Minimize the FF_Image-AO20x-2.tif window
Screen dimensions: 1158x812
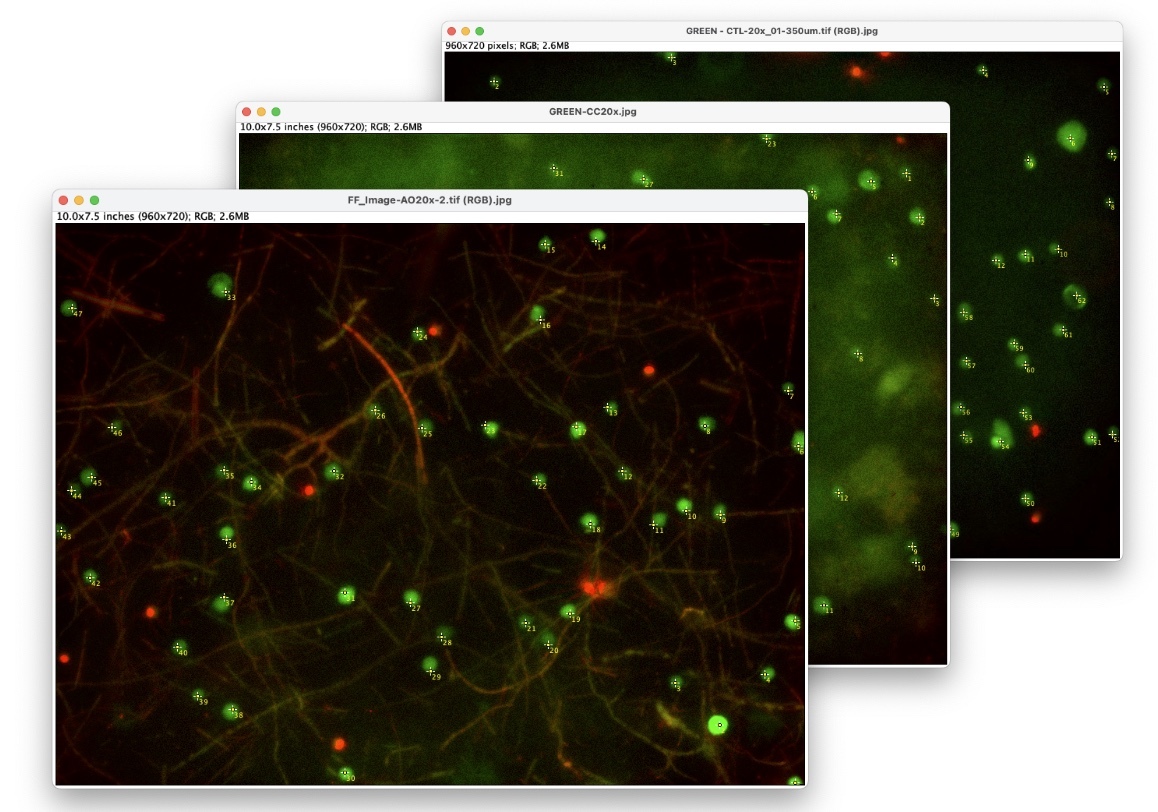(79, 200)
